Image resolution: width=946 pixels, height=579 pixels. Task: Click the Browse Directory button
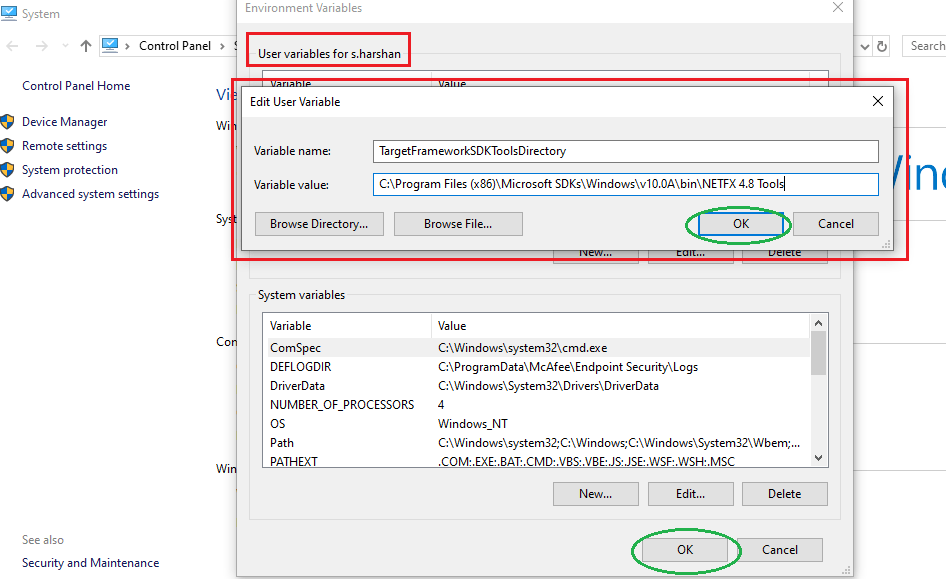click(318, 223)
